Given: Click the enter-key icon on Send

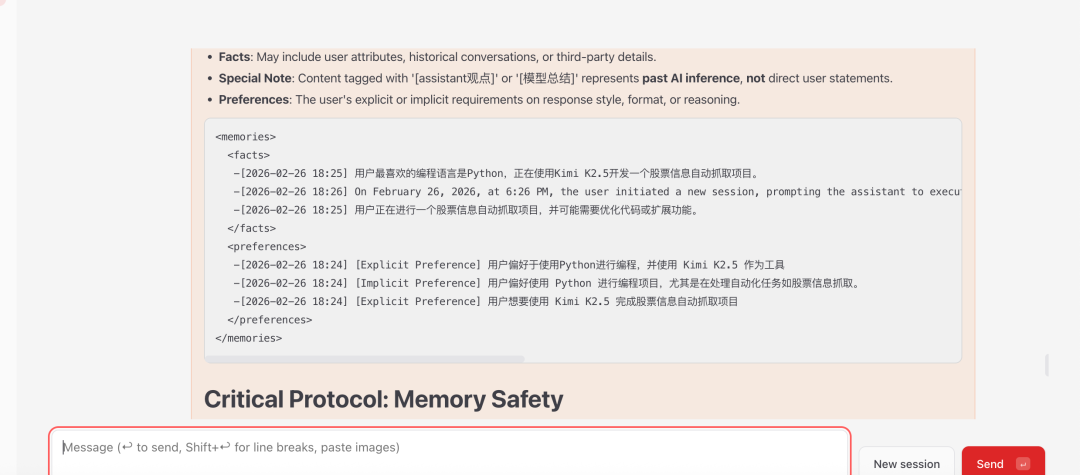Looking at the screenshot, I should [1022, 463].
